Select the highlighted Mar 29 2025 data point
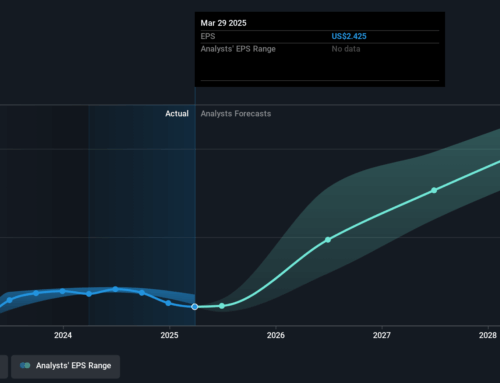Image resolution: width=500 pixels, height=383 pixels. 195,307
